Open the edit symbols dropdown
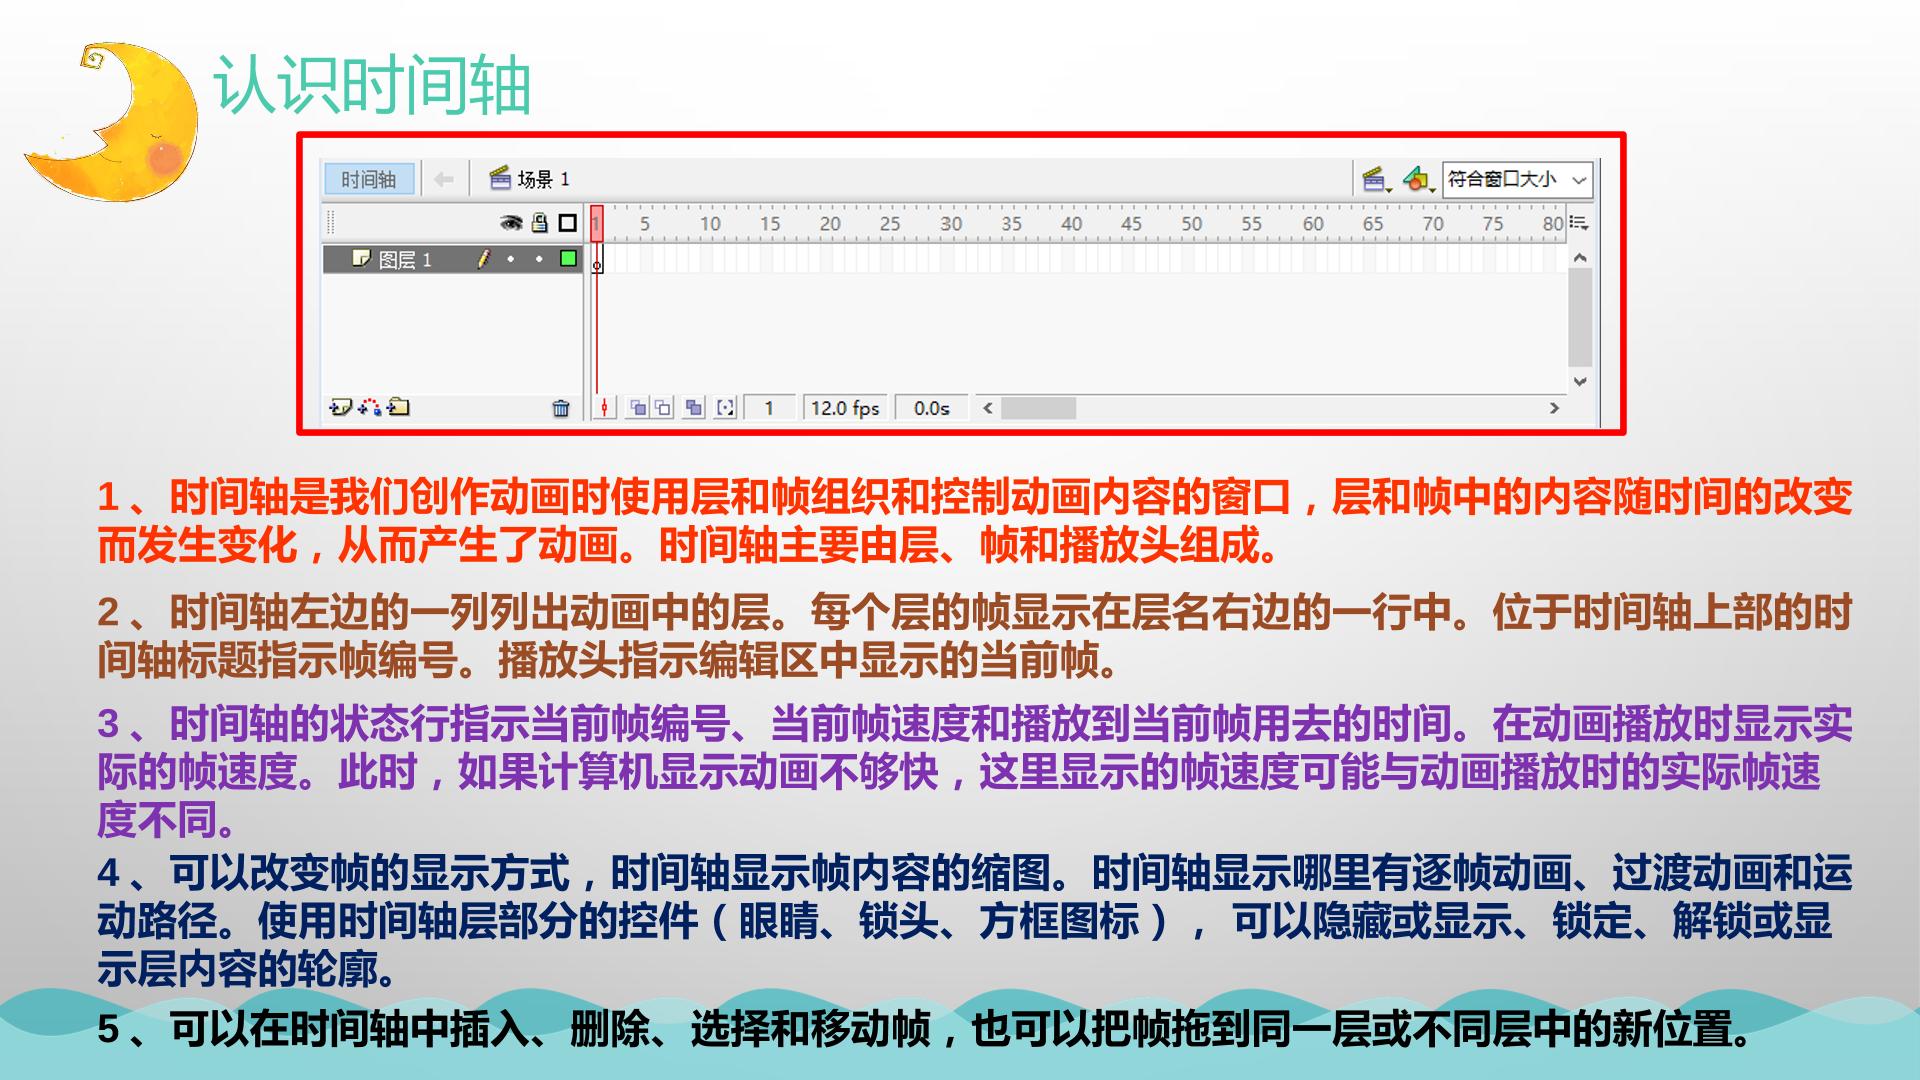 coord(1418,181)
